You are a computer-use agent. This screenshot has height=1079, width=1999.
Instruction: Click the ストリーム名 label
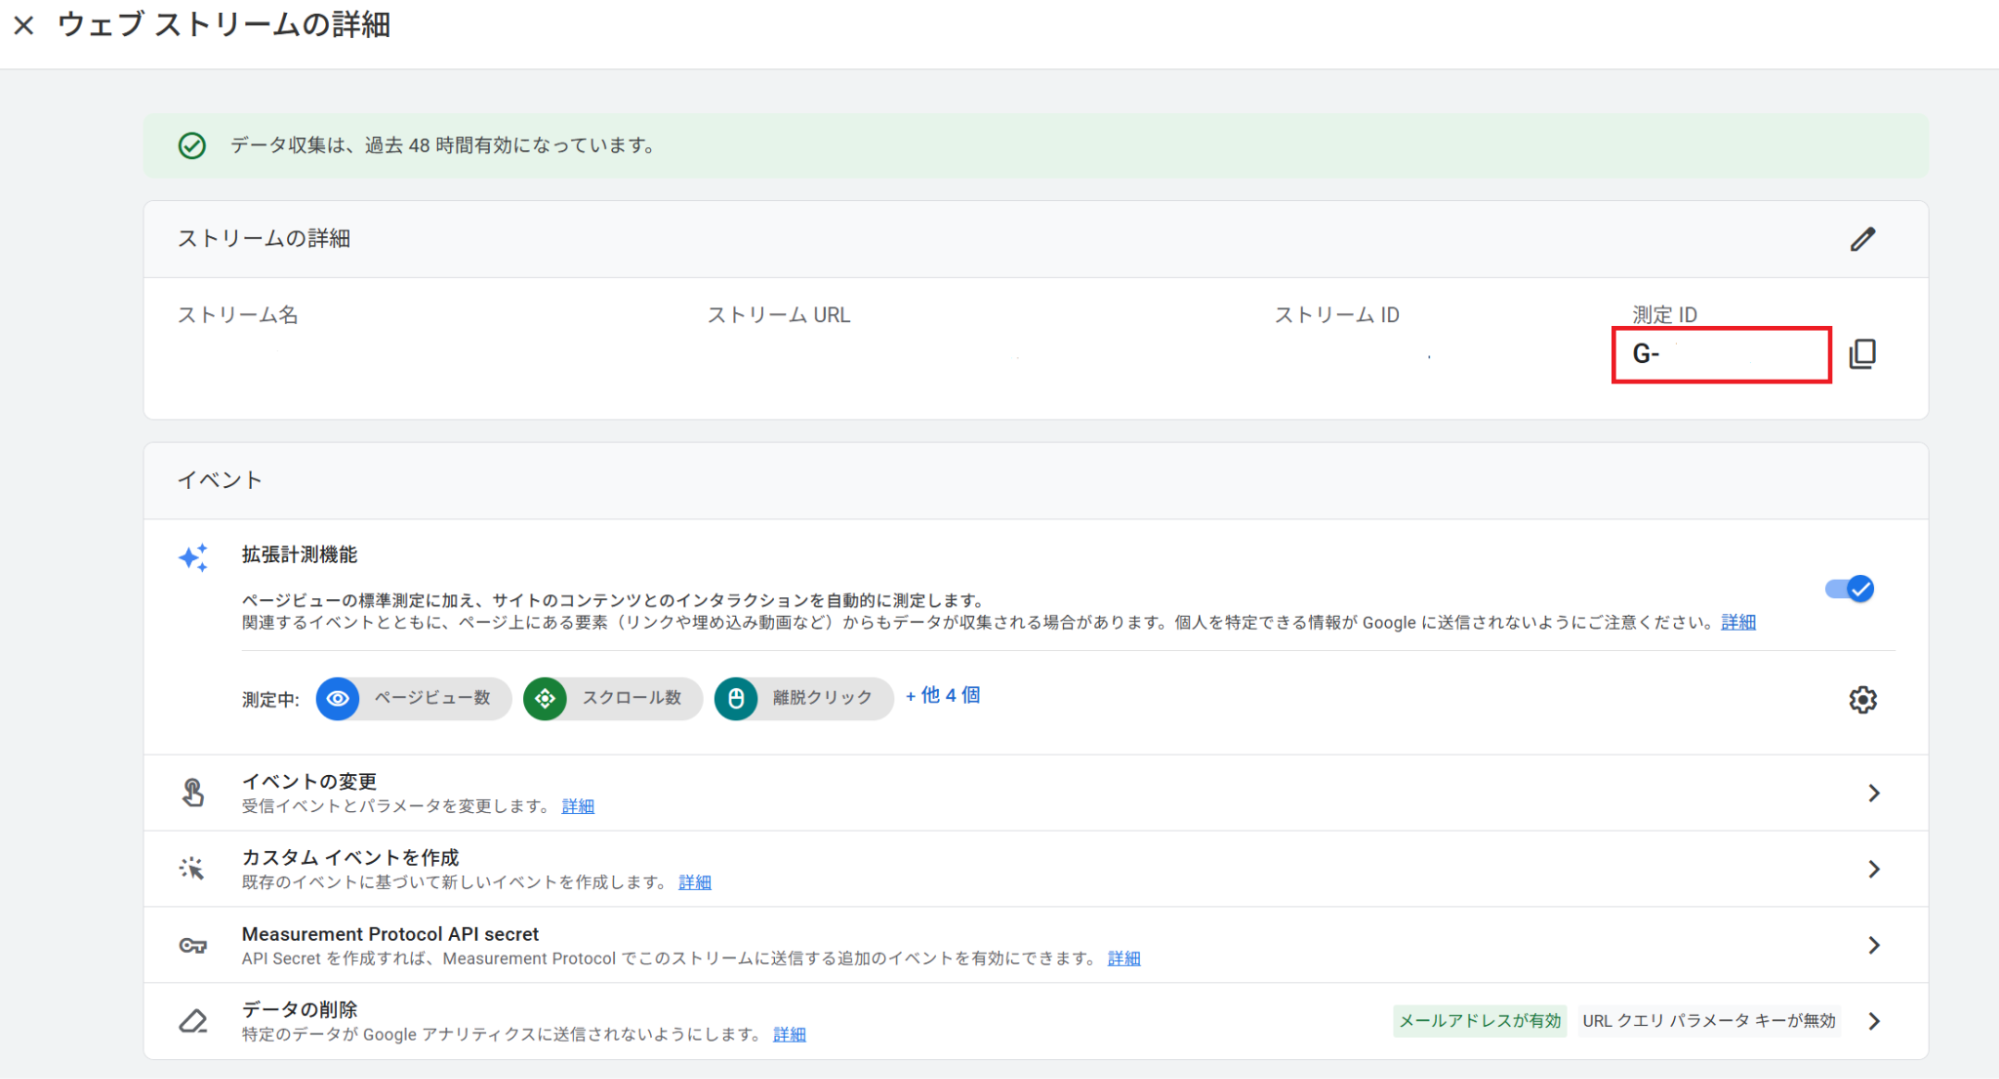tap(238, 315)
